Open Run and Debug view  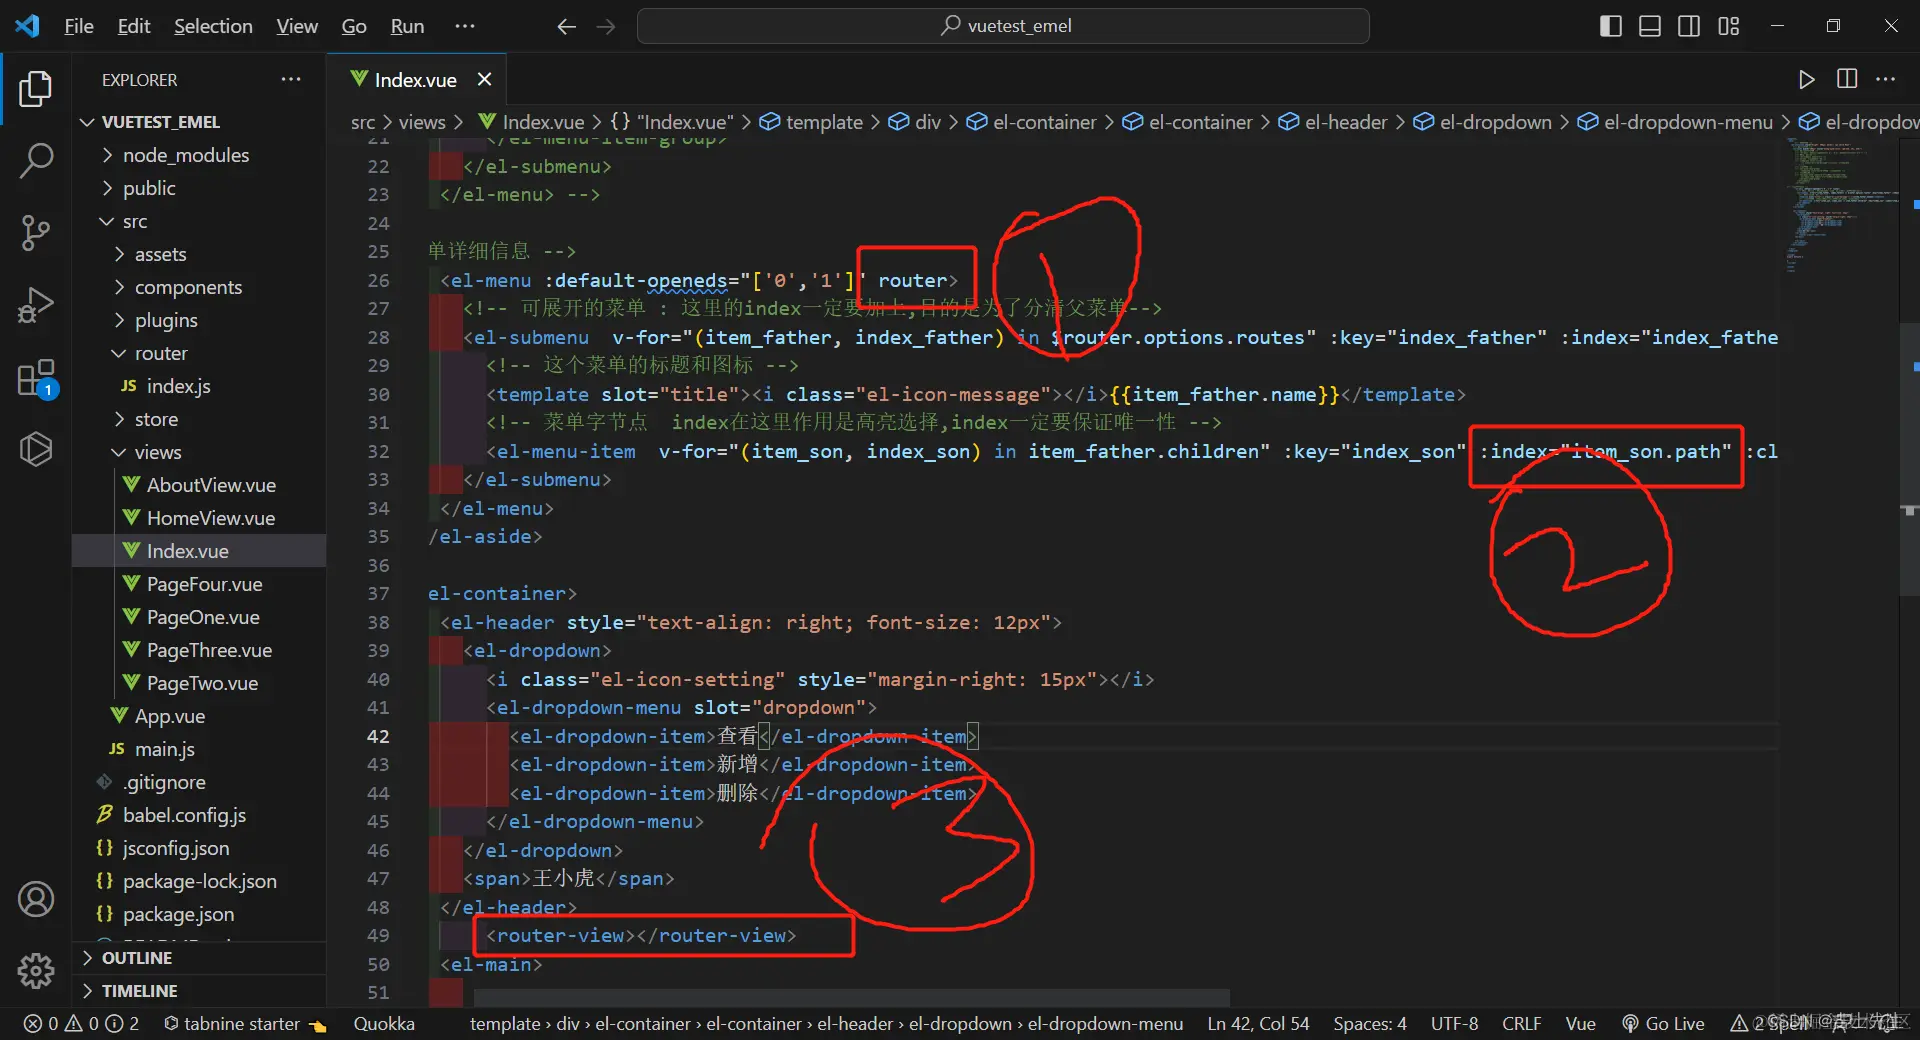36,304
